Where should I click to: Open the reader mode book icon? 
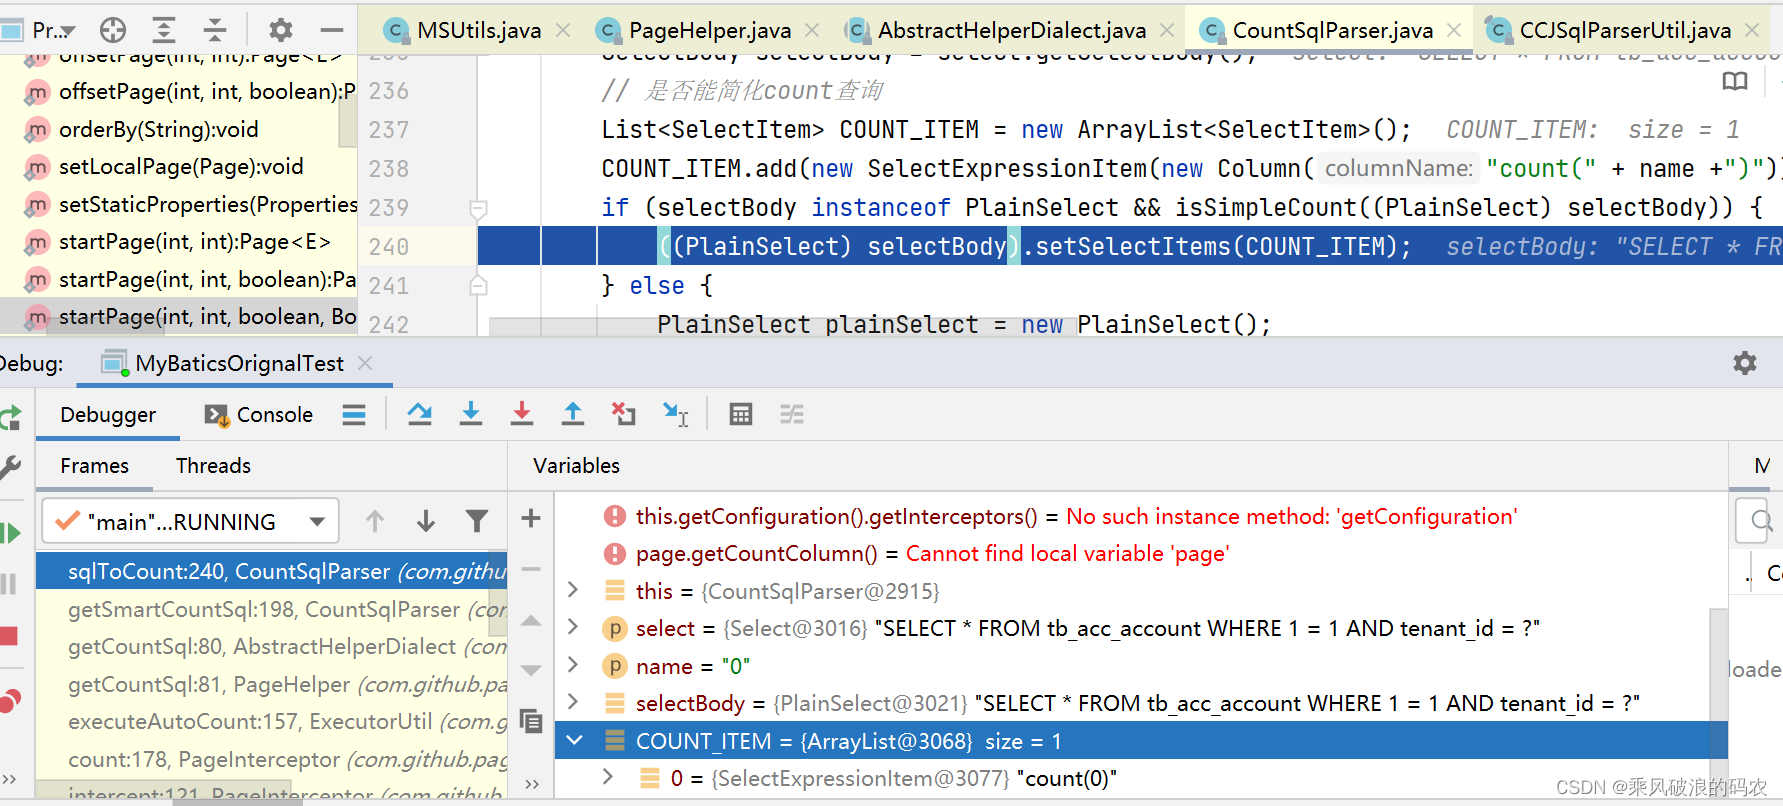pyautogui.click(x=1735, y=81)
